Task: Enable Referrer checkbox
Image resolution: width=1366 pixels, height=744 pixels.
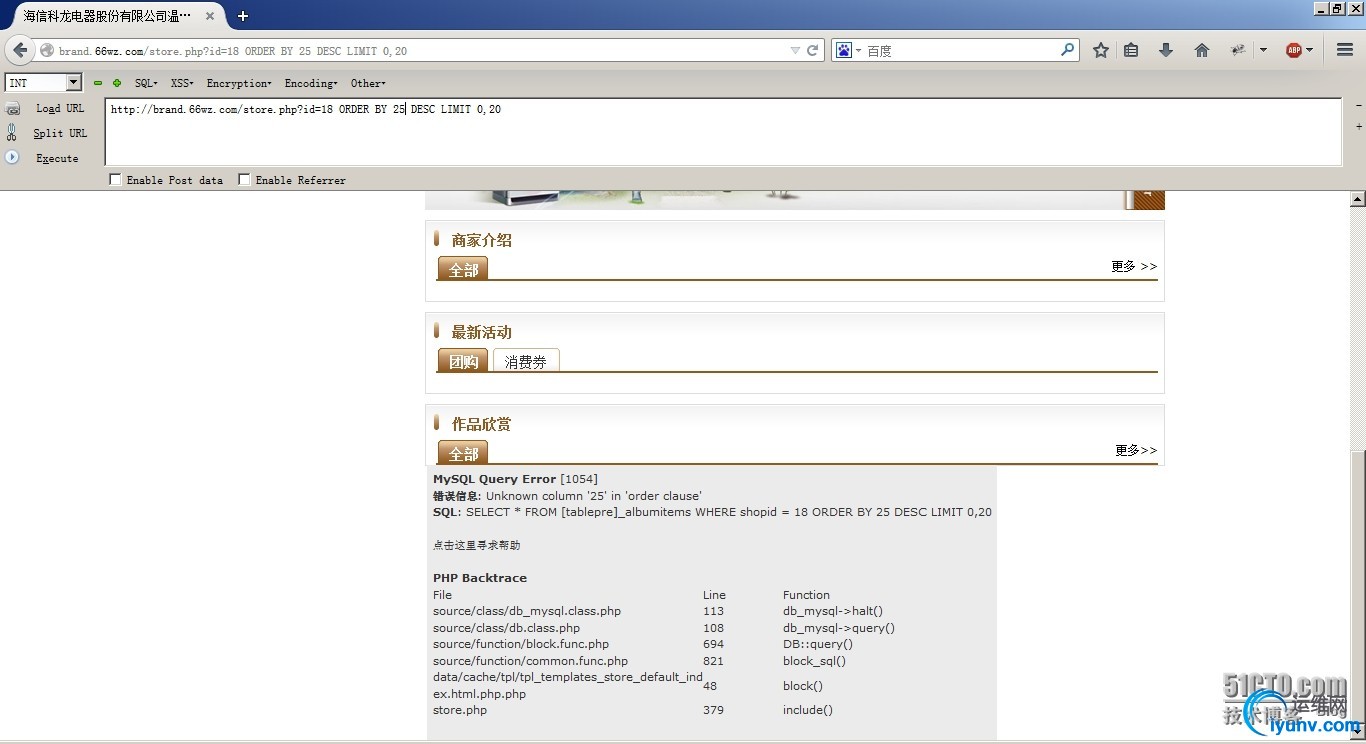Action: [244, 180]
